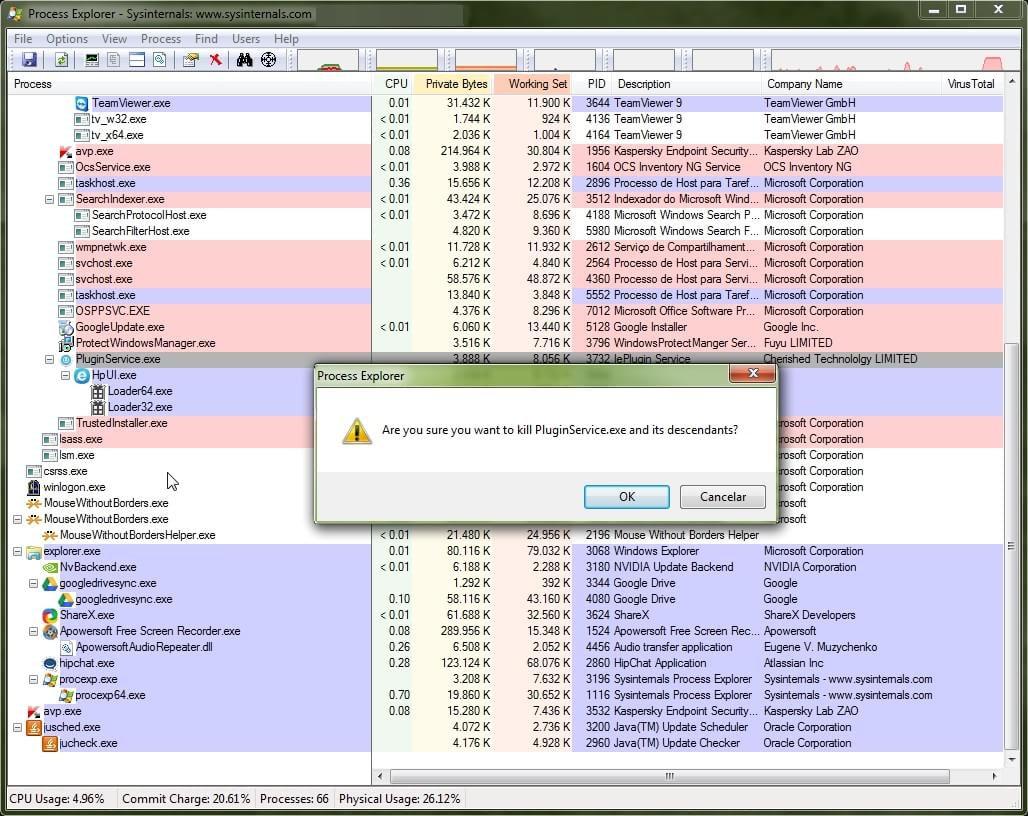The image size is (1028, 816).
Task: Select the wmpnetwk.exe process row
Action: click(x=505, y=247)
